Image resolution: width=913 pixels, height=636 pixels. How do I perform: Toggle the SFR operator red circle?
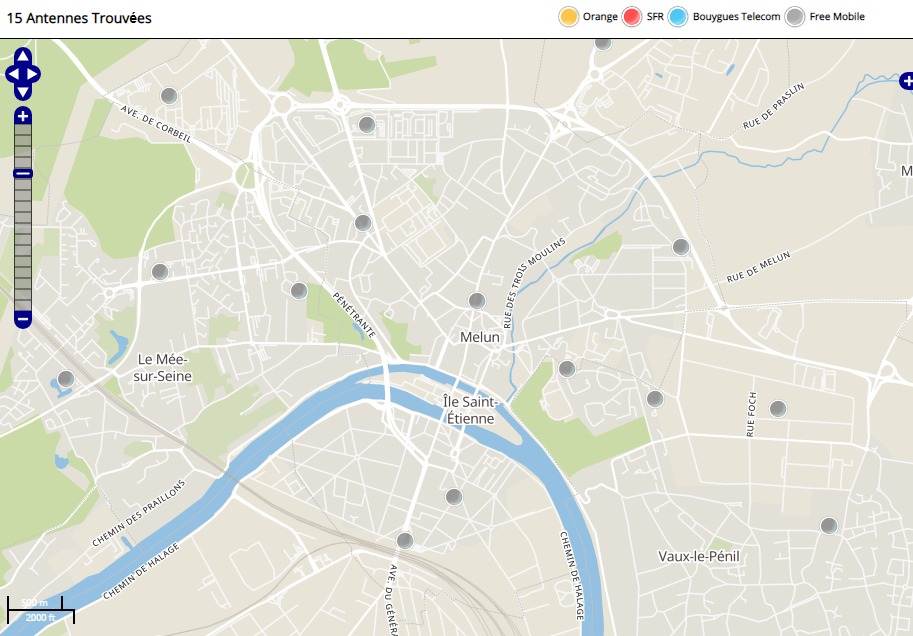631,17
